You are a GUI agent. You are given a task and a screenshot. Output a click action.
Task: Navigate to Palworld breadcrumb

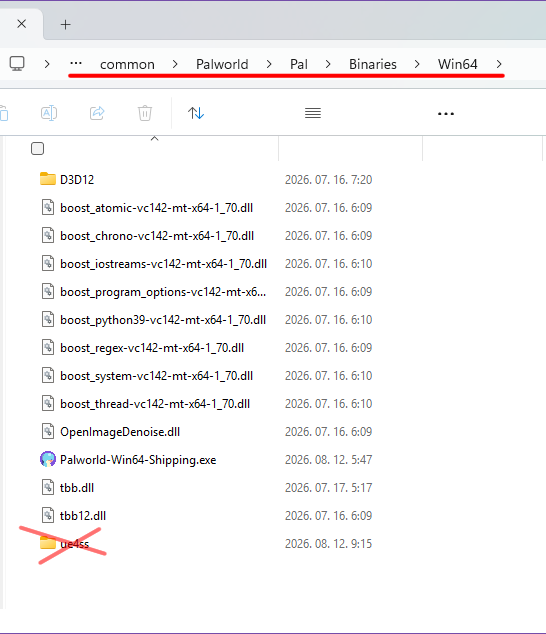222,64
